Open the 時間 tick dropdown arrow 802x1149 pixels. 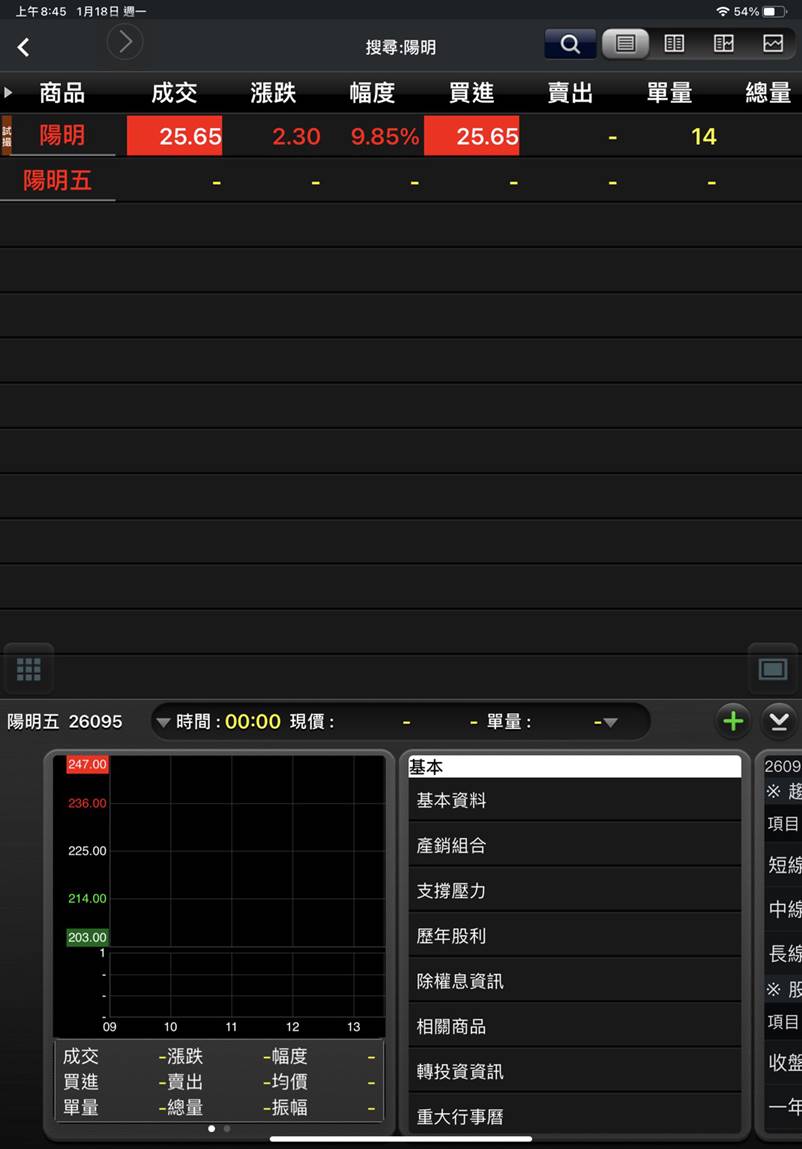[163, 722]
